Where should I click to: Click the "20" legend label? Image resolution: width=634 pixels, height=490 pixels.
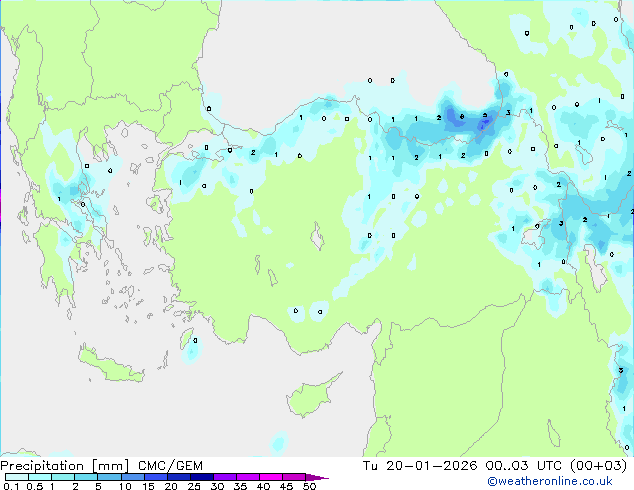click(171, 486)
